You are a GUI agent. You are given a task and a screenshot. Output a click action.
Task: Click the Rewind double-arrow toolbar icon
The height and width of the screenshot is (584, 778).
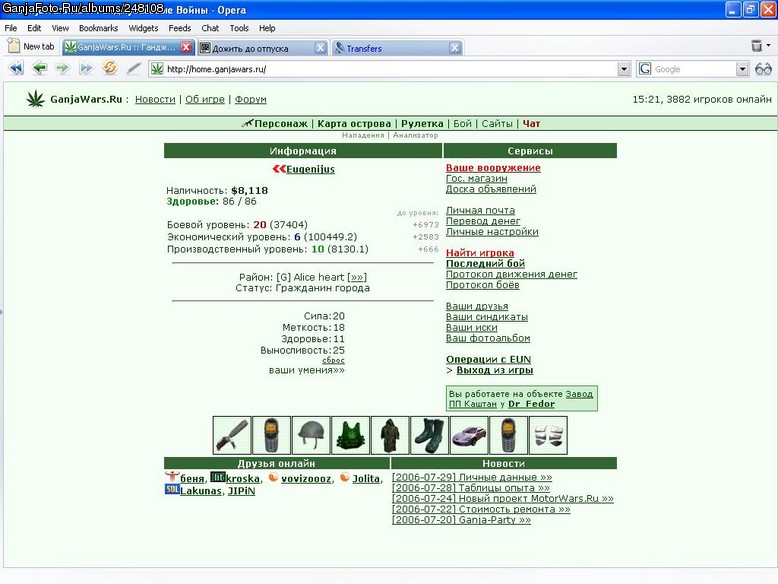tap(16, 68)
